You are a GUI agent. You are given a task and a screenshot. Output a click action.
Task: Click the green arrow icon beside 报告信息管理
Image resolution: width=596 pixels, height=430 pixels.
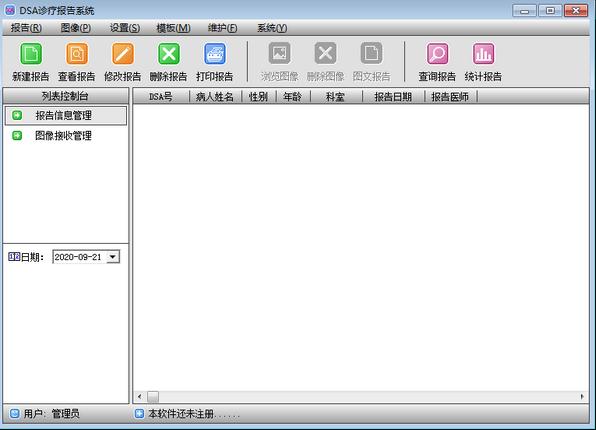click(x=17, y=115)
